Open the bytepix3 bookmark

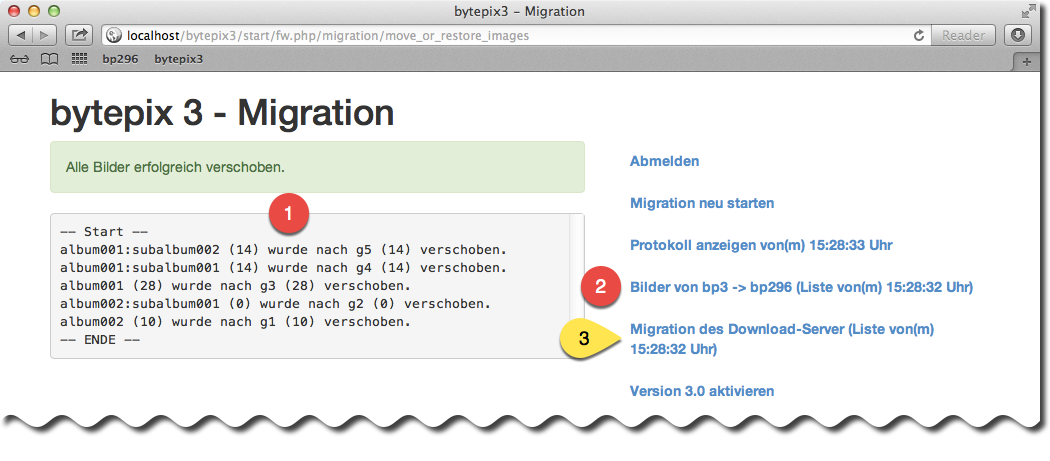coord(178,59)
